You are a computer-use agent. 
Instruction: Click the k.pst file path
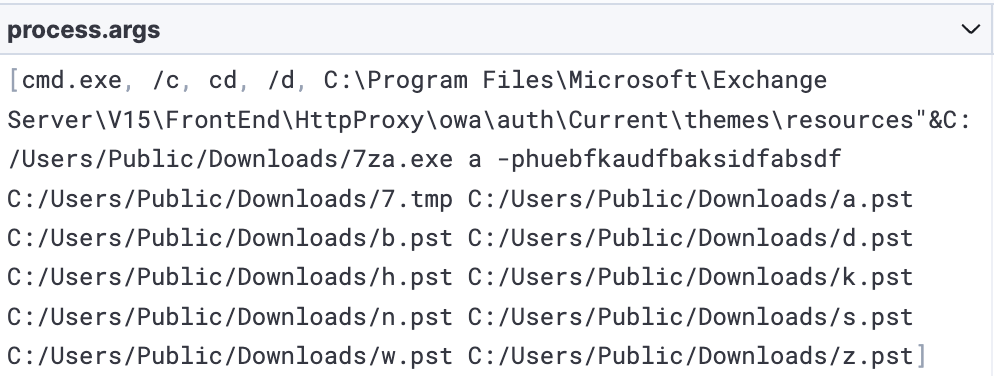691,277
